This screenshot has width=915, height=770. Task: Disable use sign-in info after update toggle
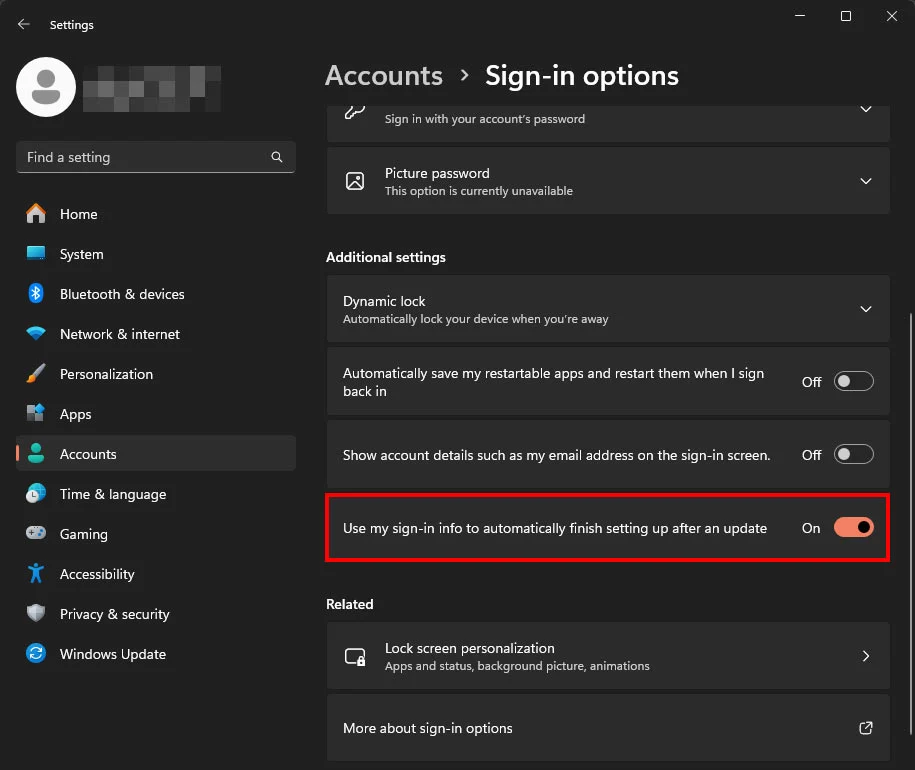click(853, 528)
